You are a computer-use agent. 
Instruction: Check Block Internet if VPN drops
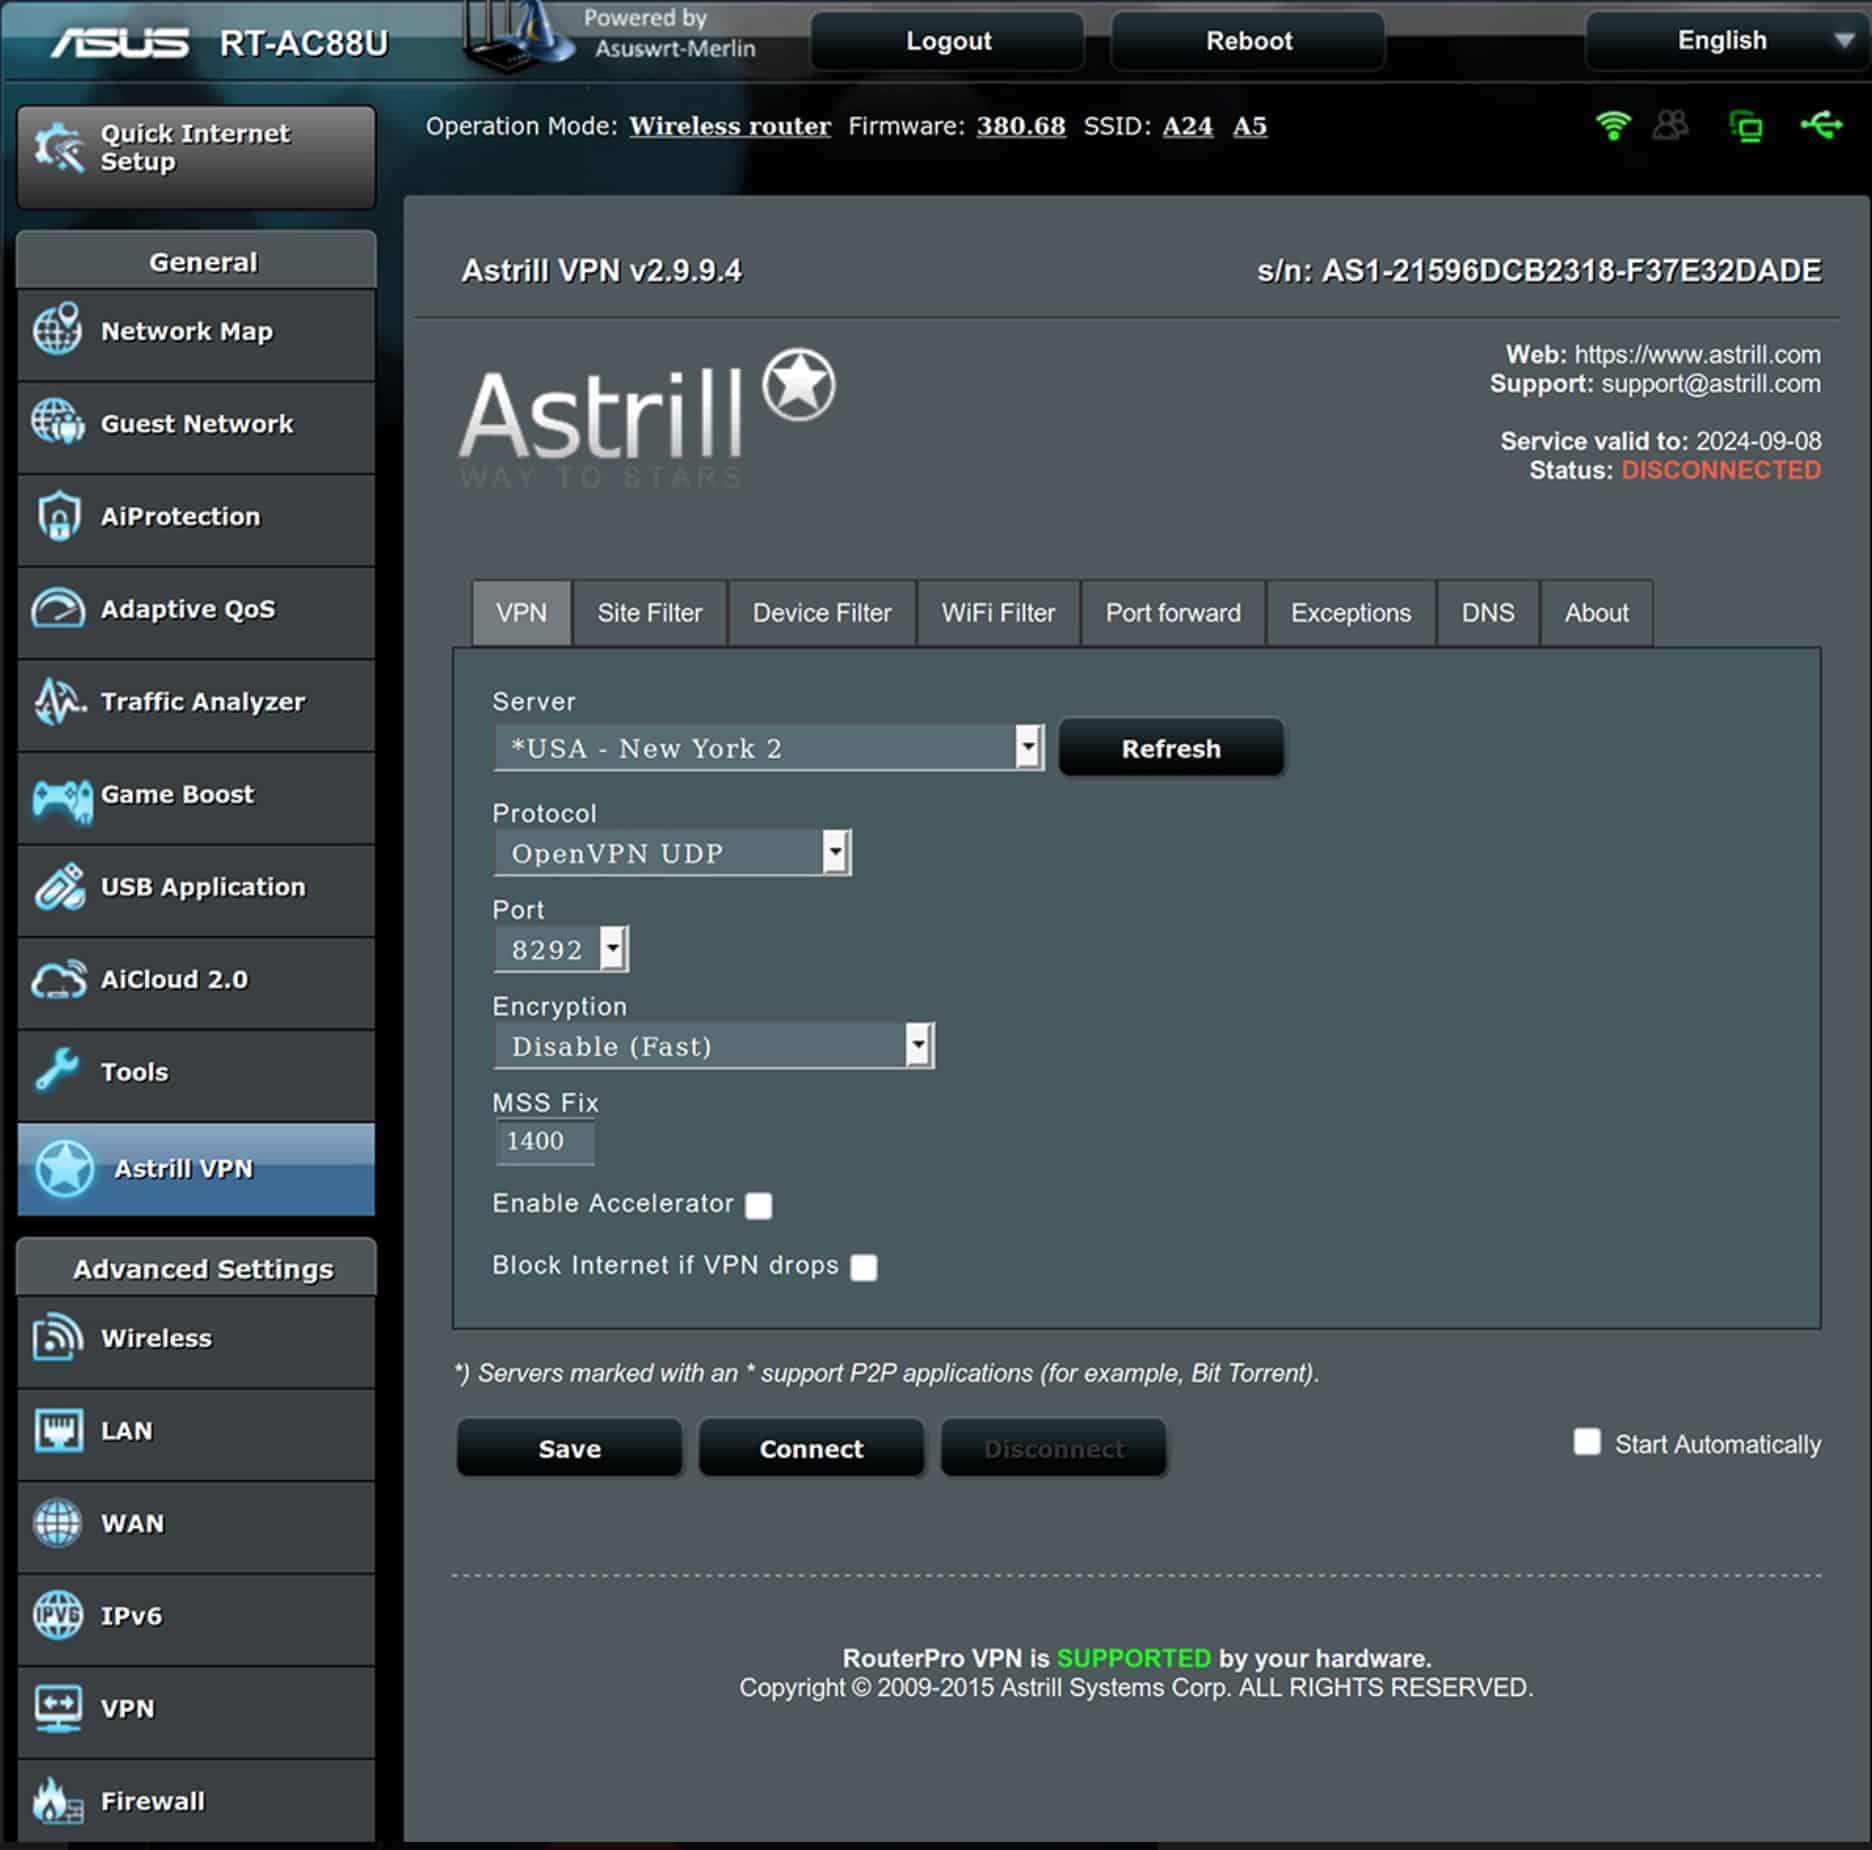[864, 1267]
